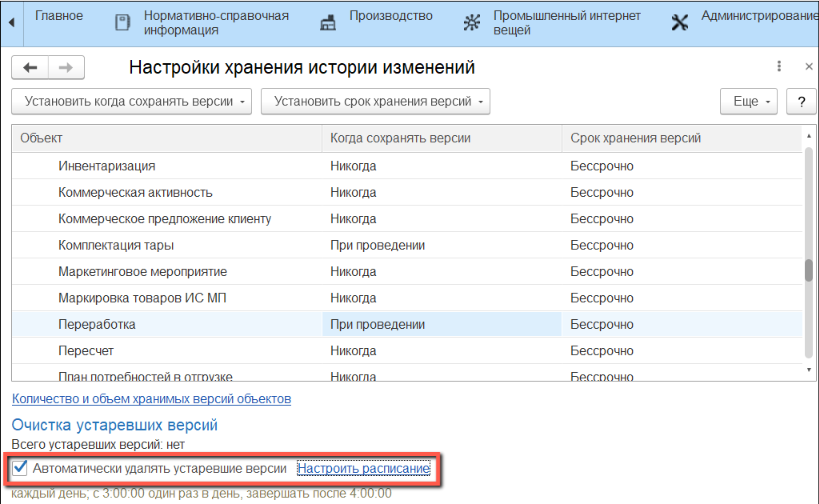Click the Настроить расписание link
819x504 pixels.
pos(363,468)
